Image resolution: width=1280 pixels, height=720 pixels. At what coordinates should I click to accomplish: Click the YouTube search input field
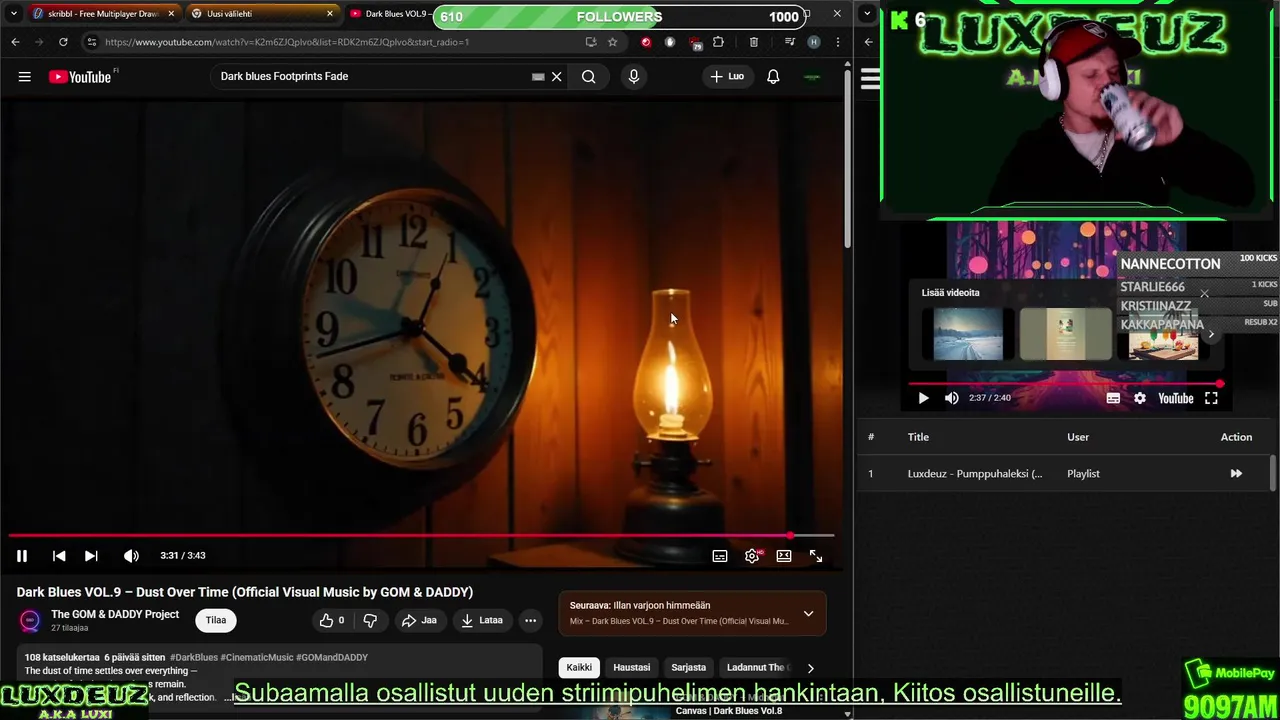tap(370, 77)
